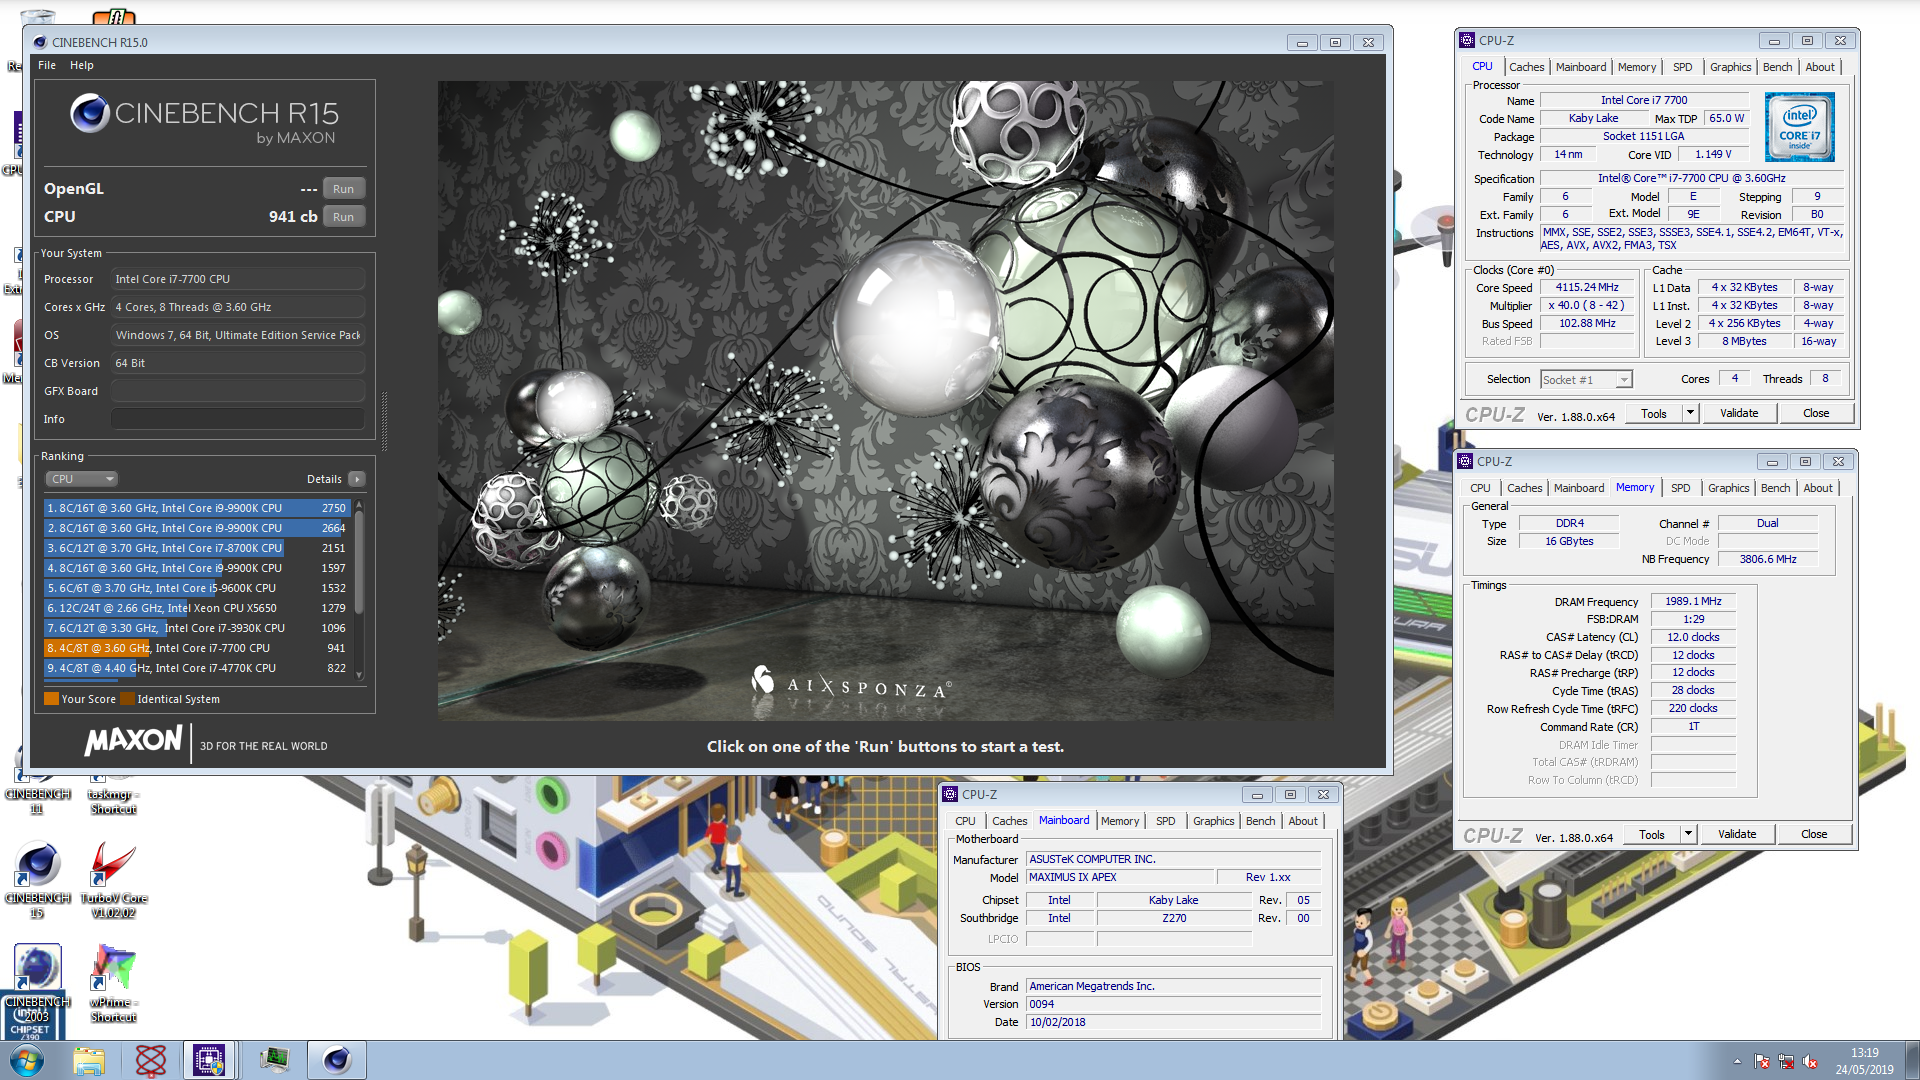Click Validate in the CPU-Z CPU window
Image resolution: width=1920 pixels, height=1080 pixels.
point(1739,413)
